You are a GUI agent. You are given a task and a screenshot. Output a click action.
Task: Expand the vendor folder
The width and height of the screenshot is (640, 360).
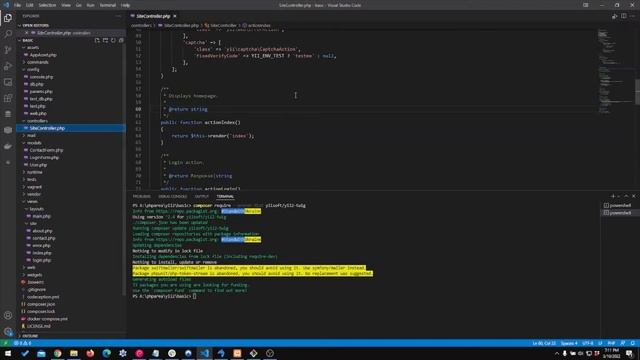click(33, 194)
